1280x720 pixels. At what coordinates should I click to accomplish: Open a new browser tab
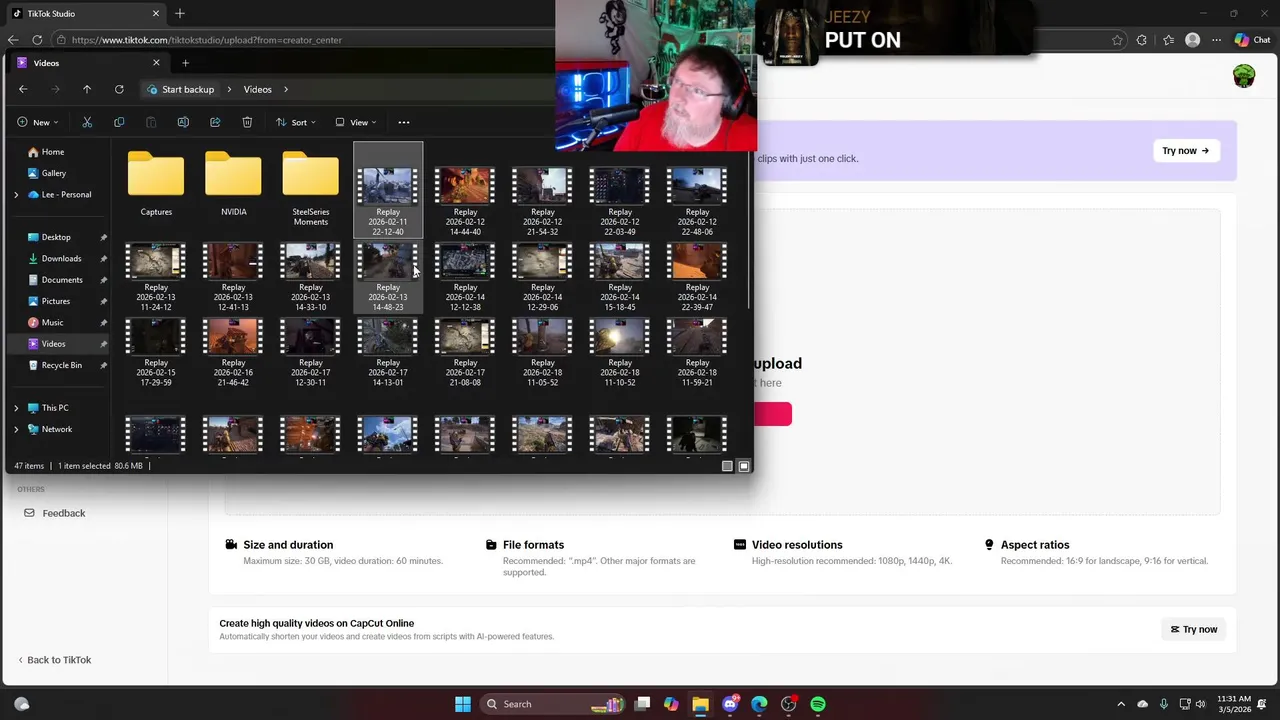coord(180,14)
